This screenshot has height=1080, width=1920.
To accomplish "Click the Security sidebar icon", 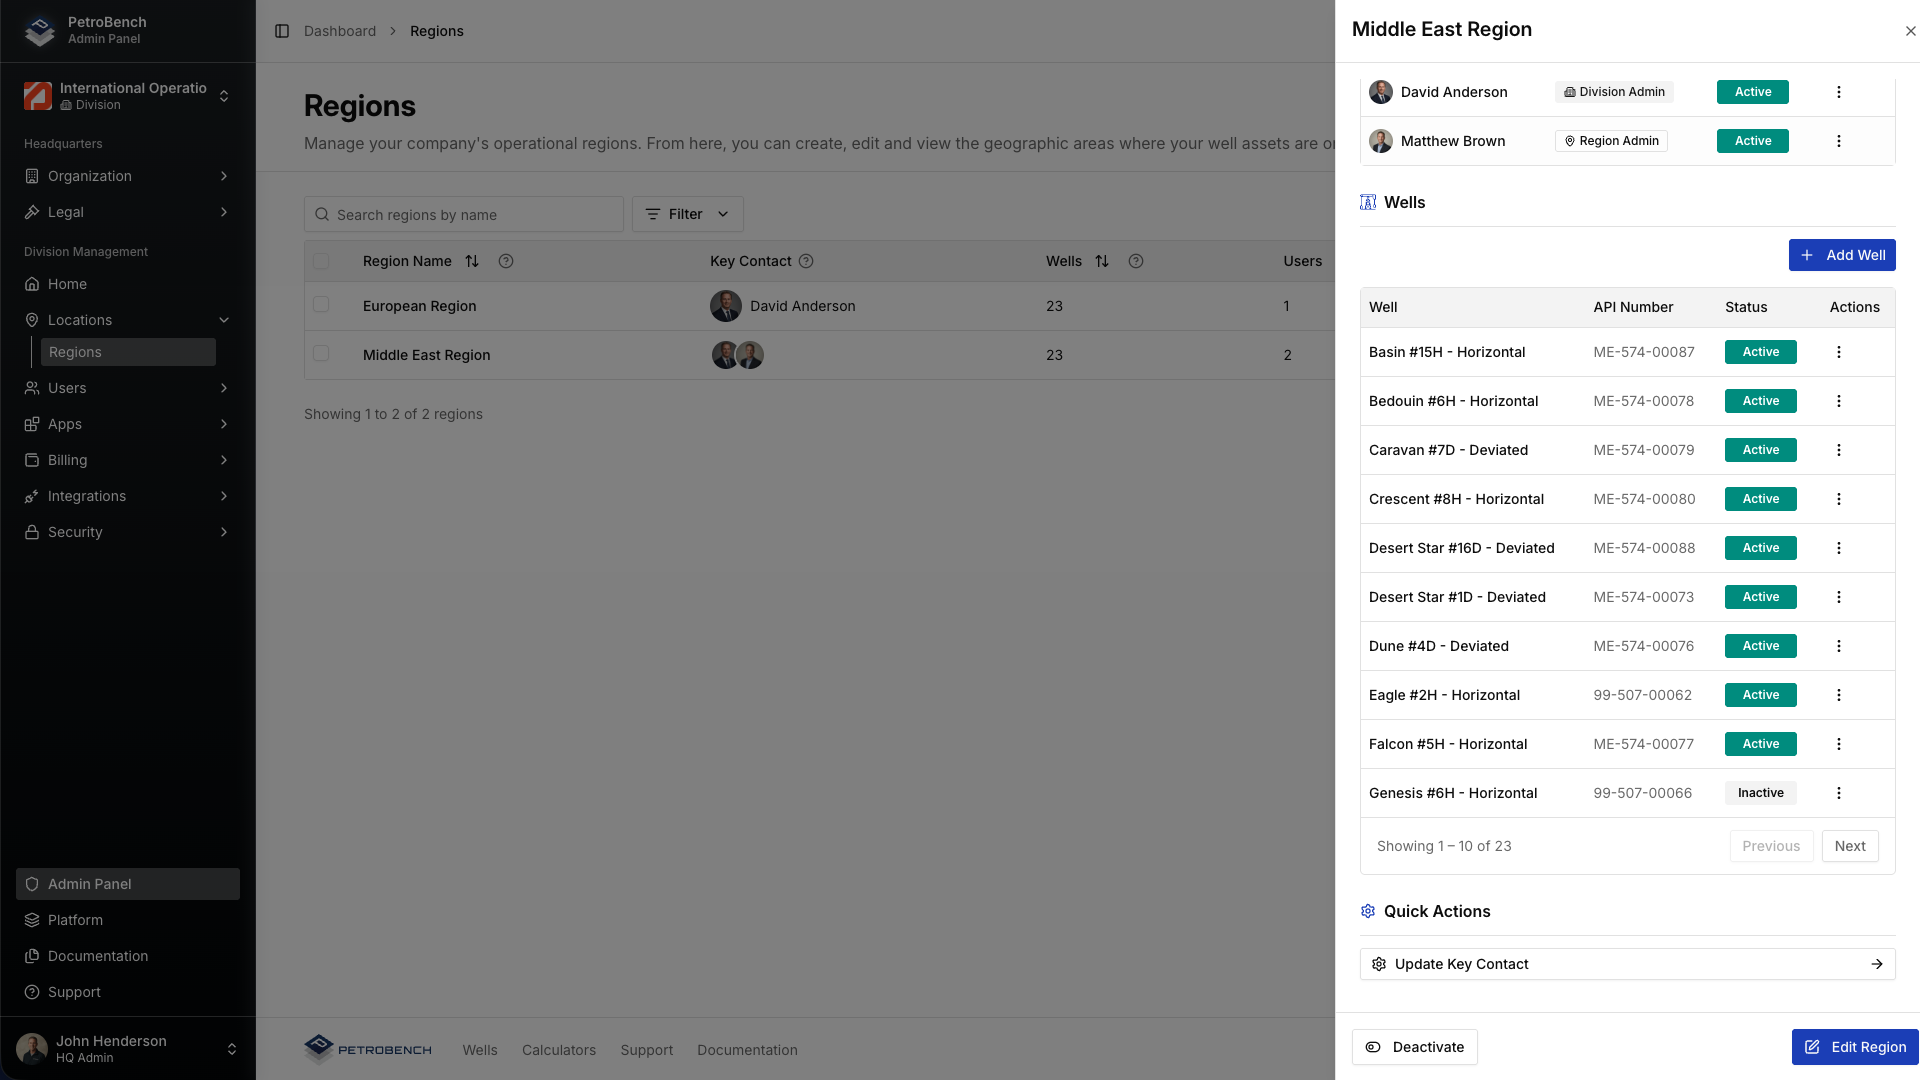I will tap(33, 532).
